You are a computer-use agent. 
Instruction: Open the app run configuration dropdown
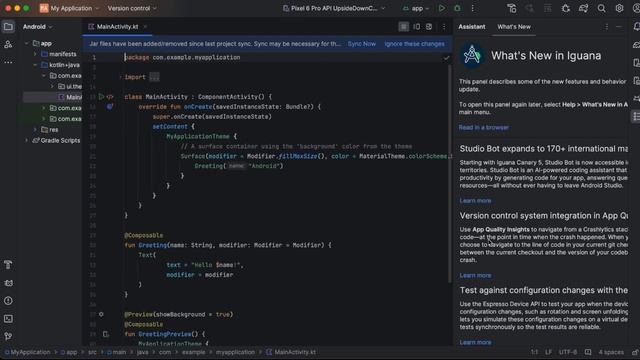(416, 8)
